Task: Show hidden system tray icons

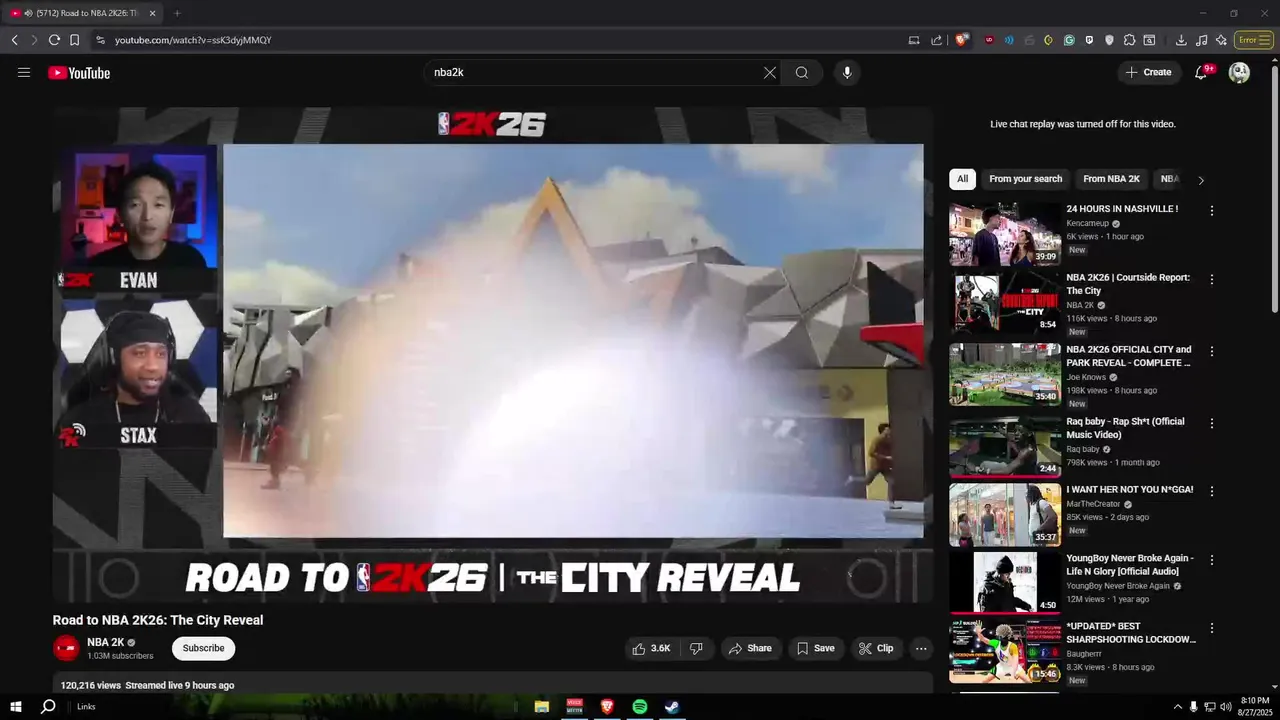Action: click(x=1177, y=706)
